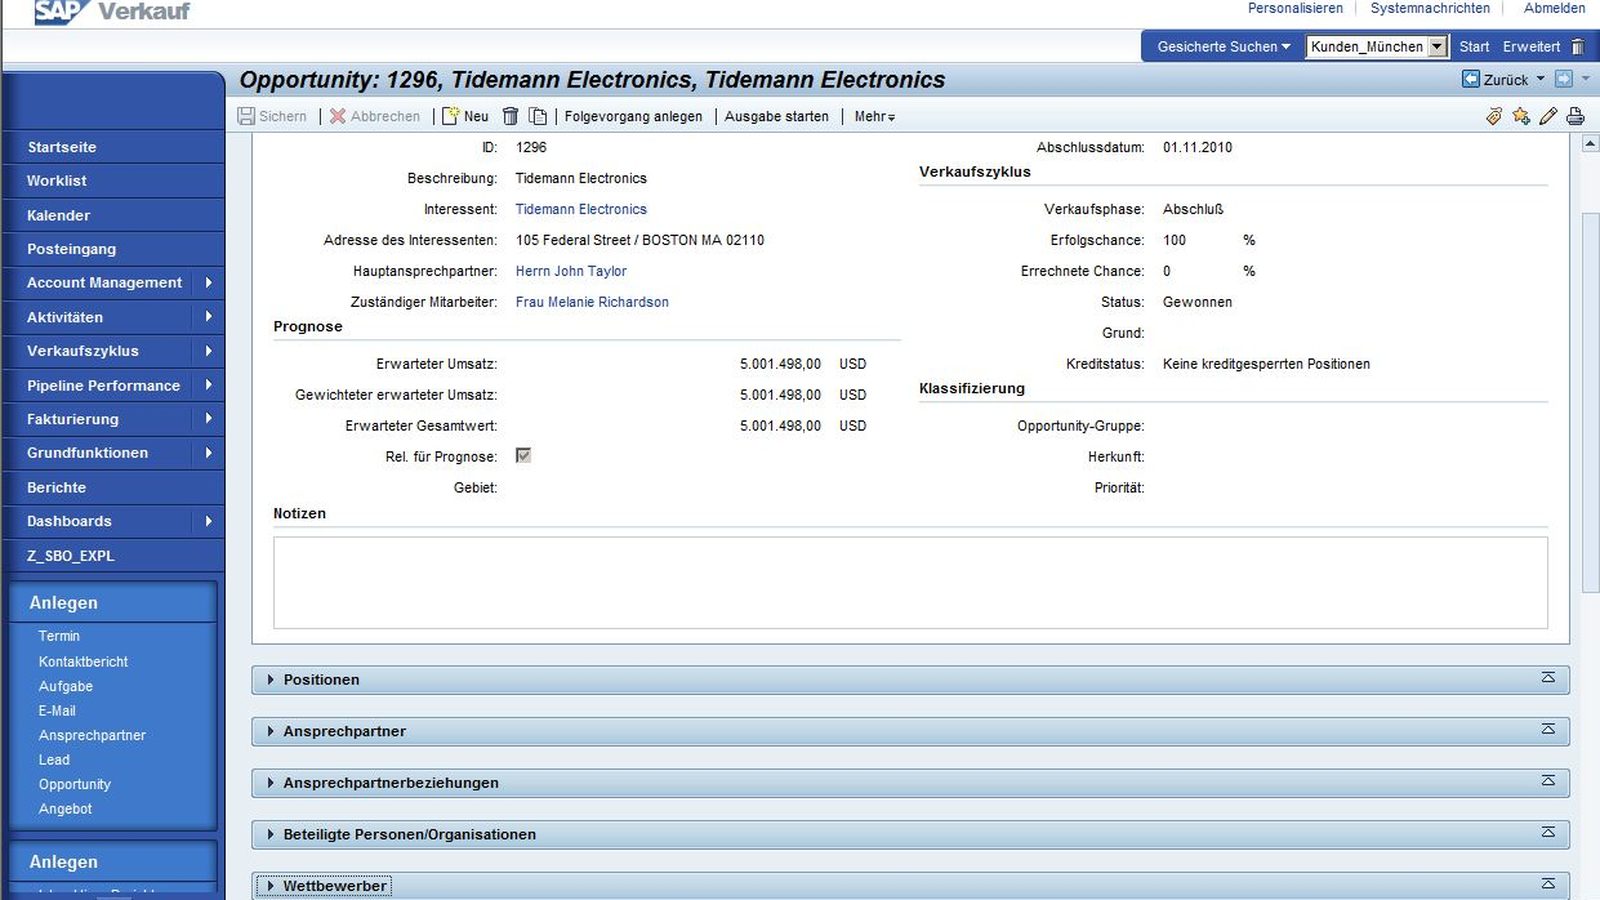Click the vertical scrollbar up arrow

tap(1590, 144)
